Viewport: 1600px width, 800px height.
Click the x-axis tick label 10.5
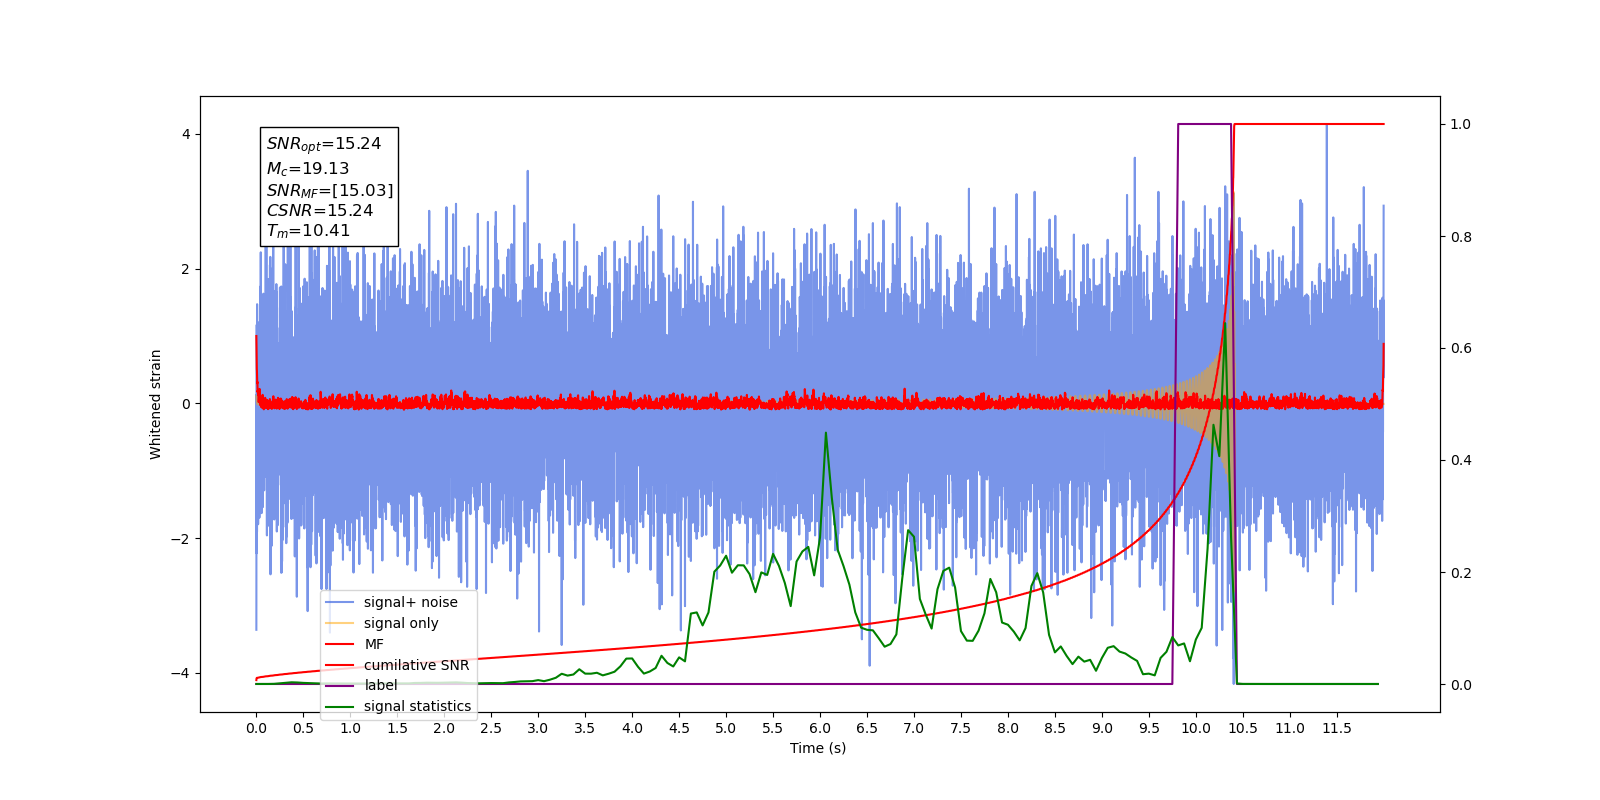1243,728
